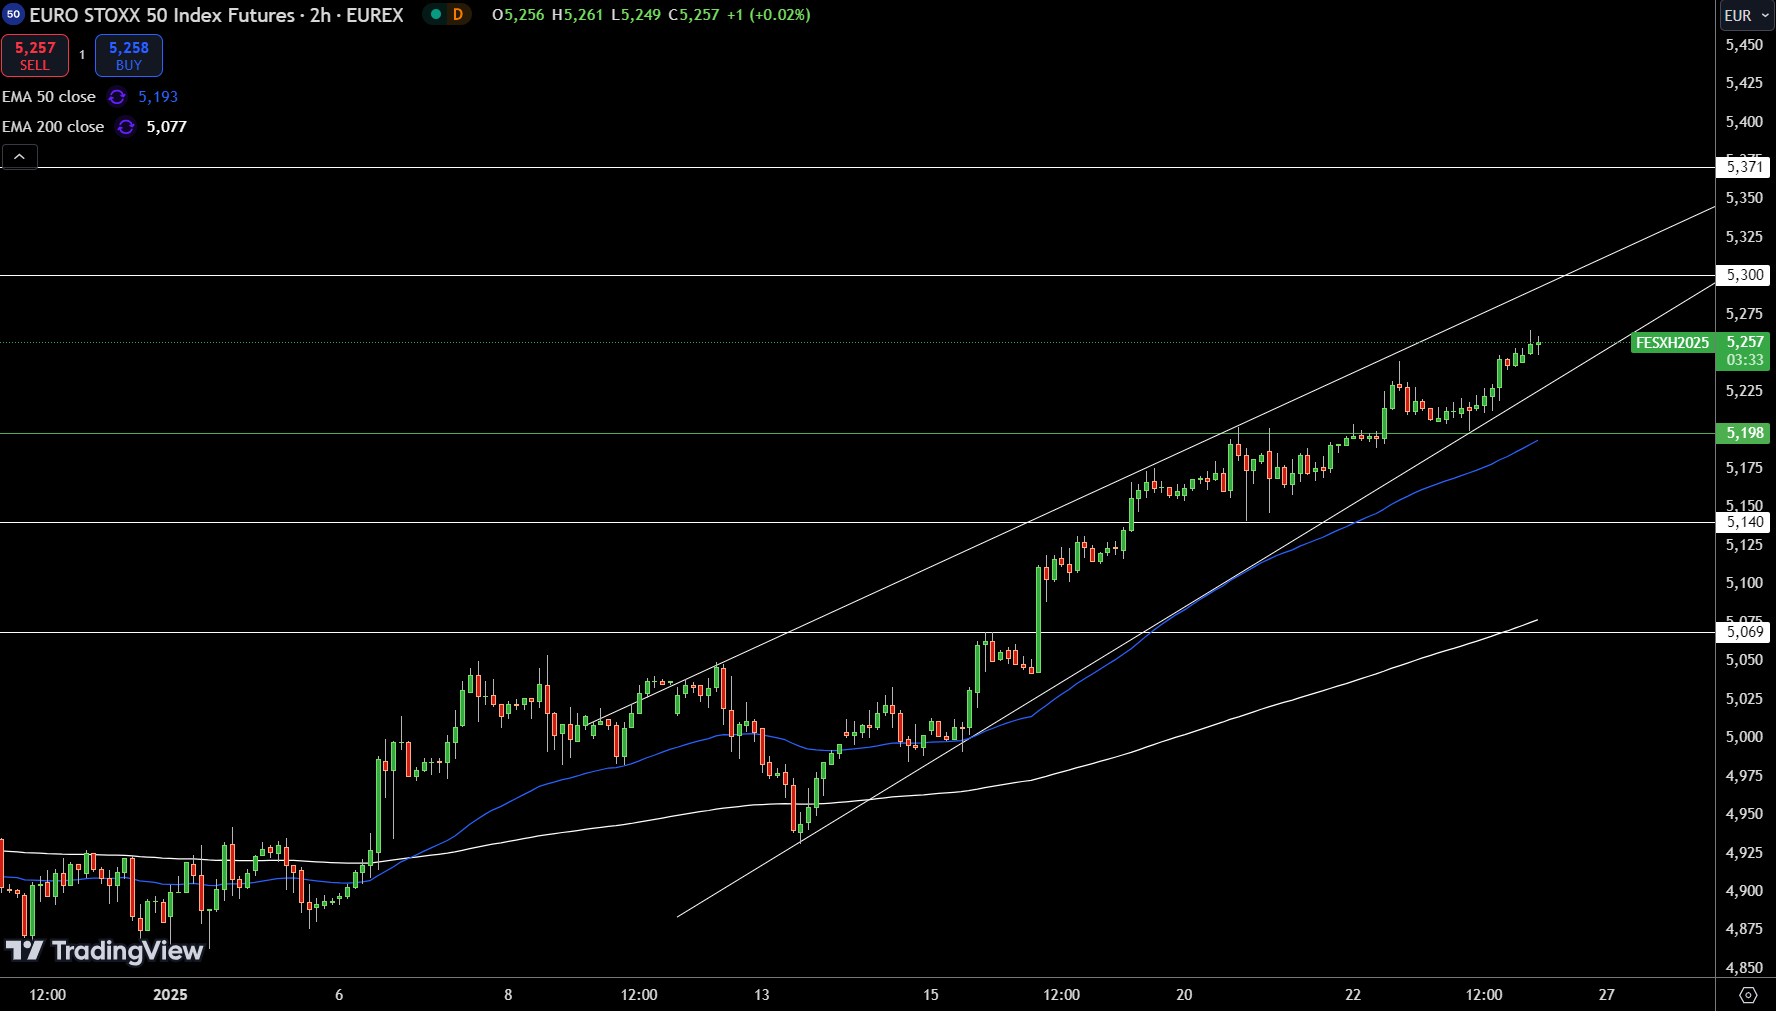Click the EMA 200 value 5,077
The height and width of the screenshot is (1011, 1776).
coord(166,127)
